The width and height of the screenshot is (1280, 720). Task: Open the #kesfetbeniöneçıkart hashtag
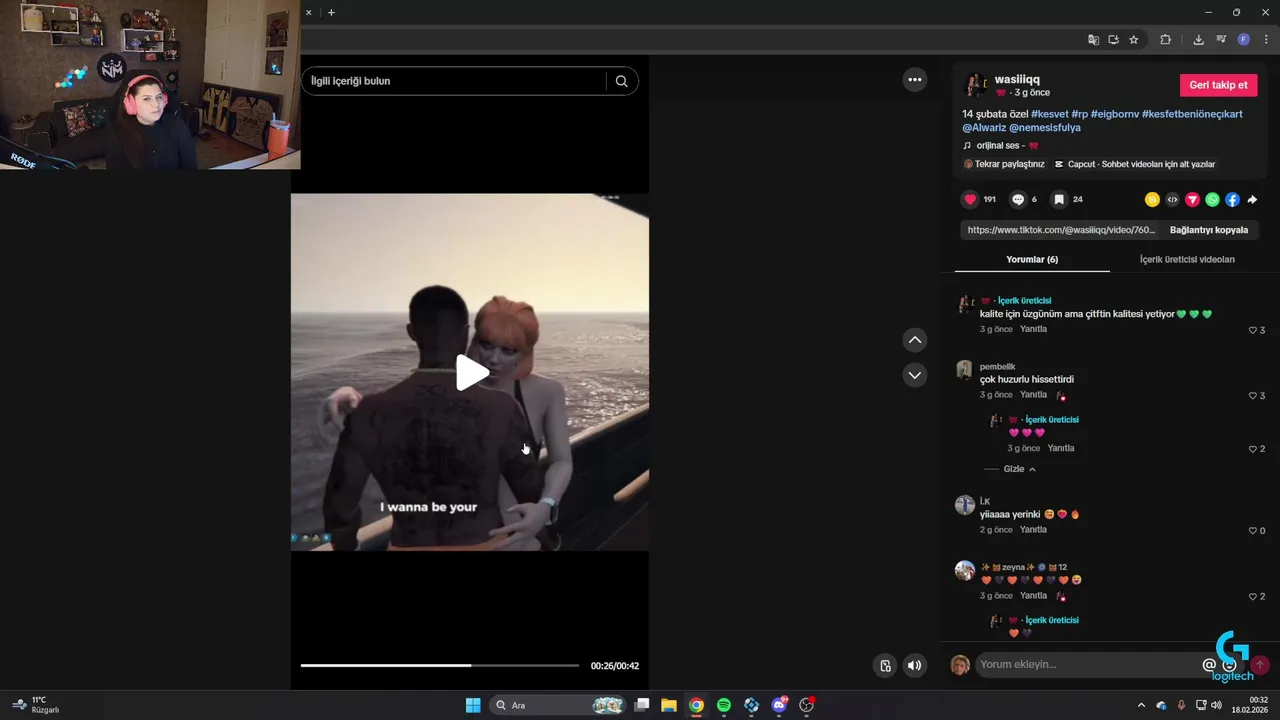pos(1192,114)
